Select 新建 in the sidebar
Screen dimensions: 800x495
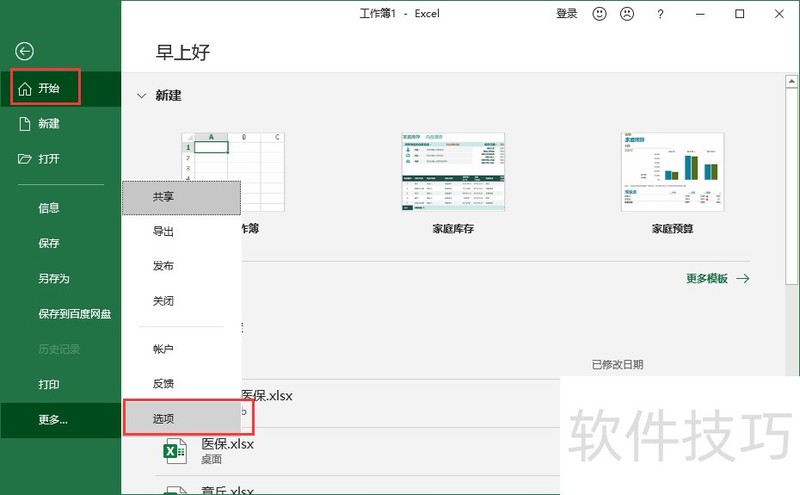[x=60, y=123]
